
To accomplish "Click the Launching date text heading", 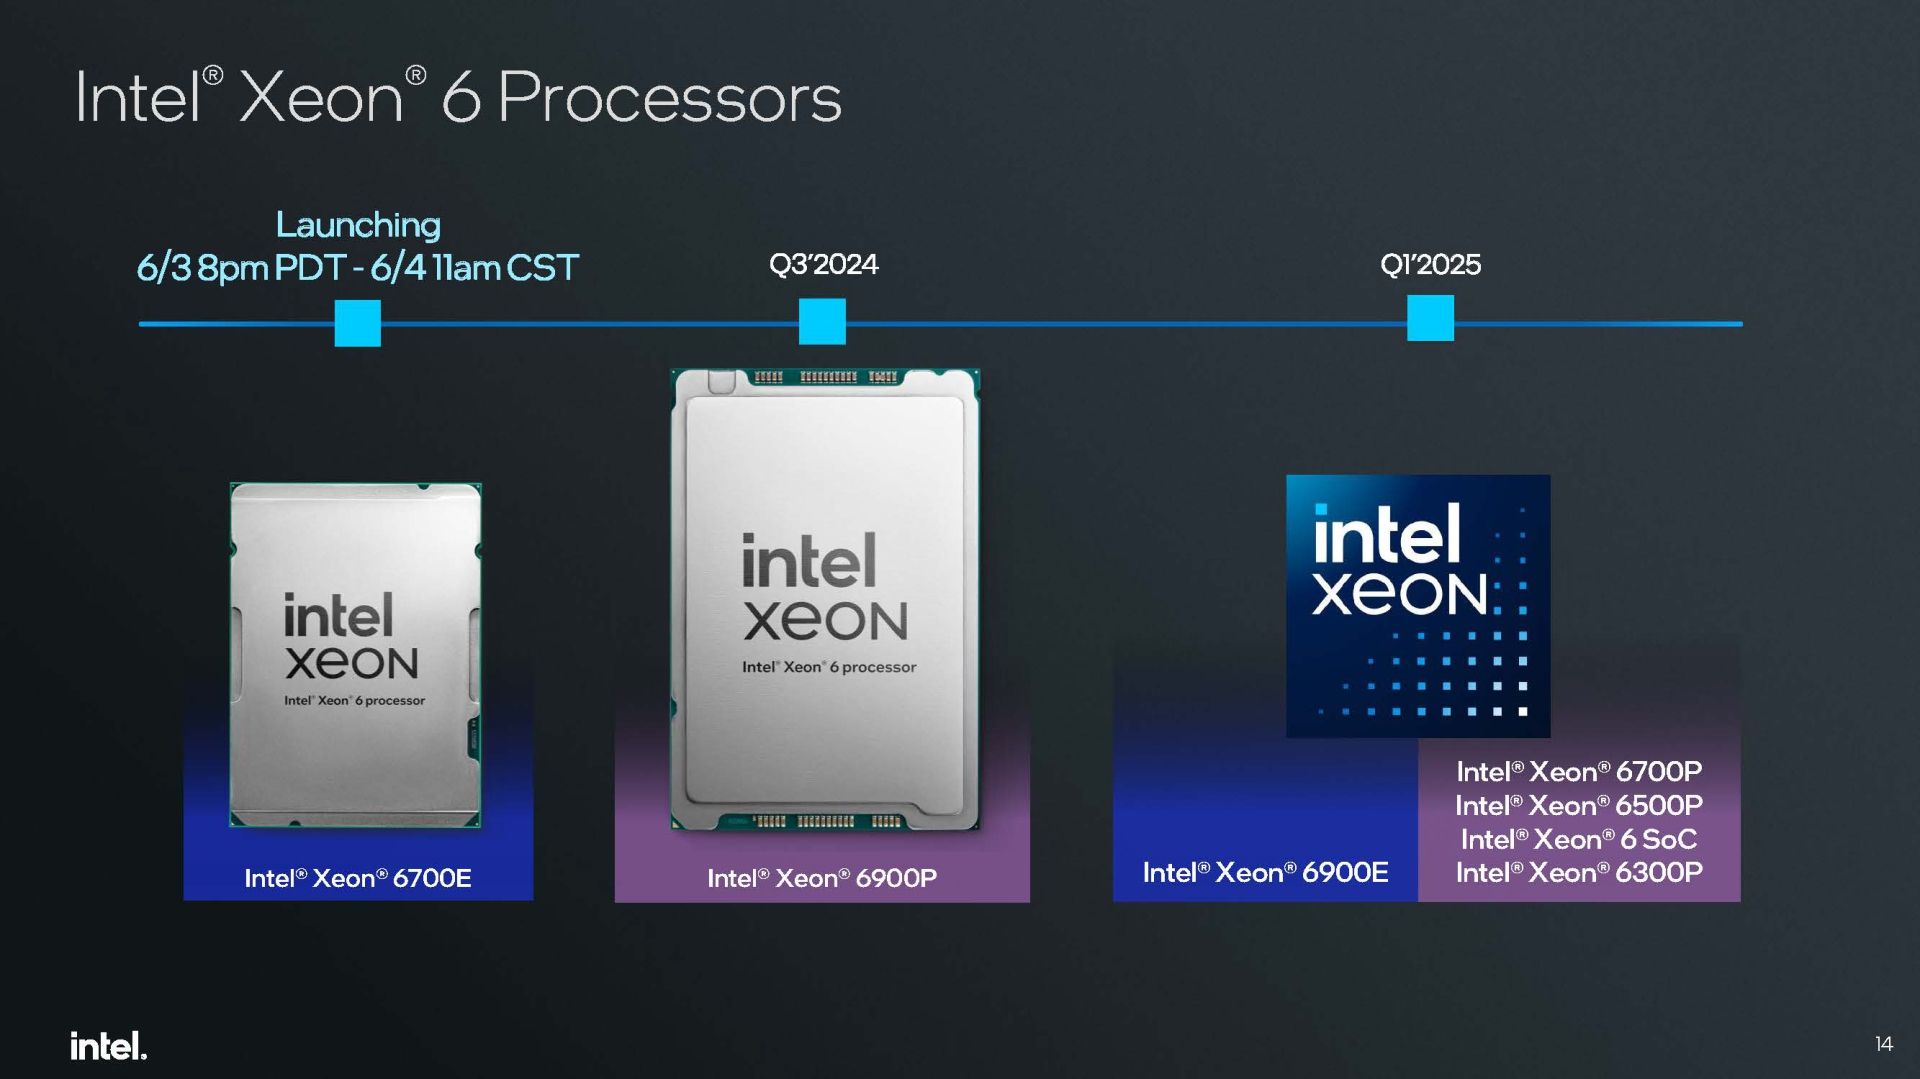I will point(358,224).
